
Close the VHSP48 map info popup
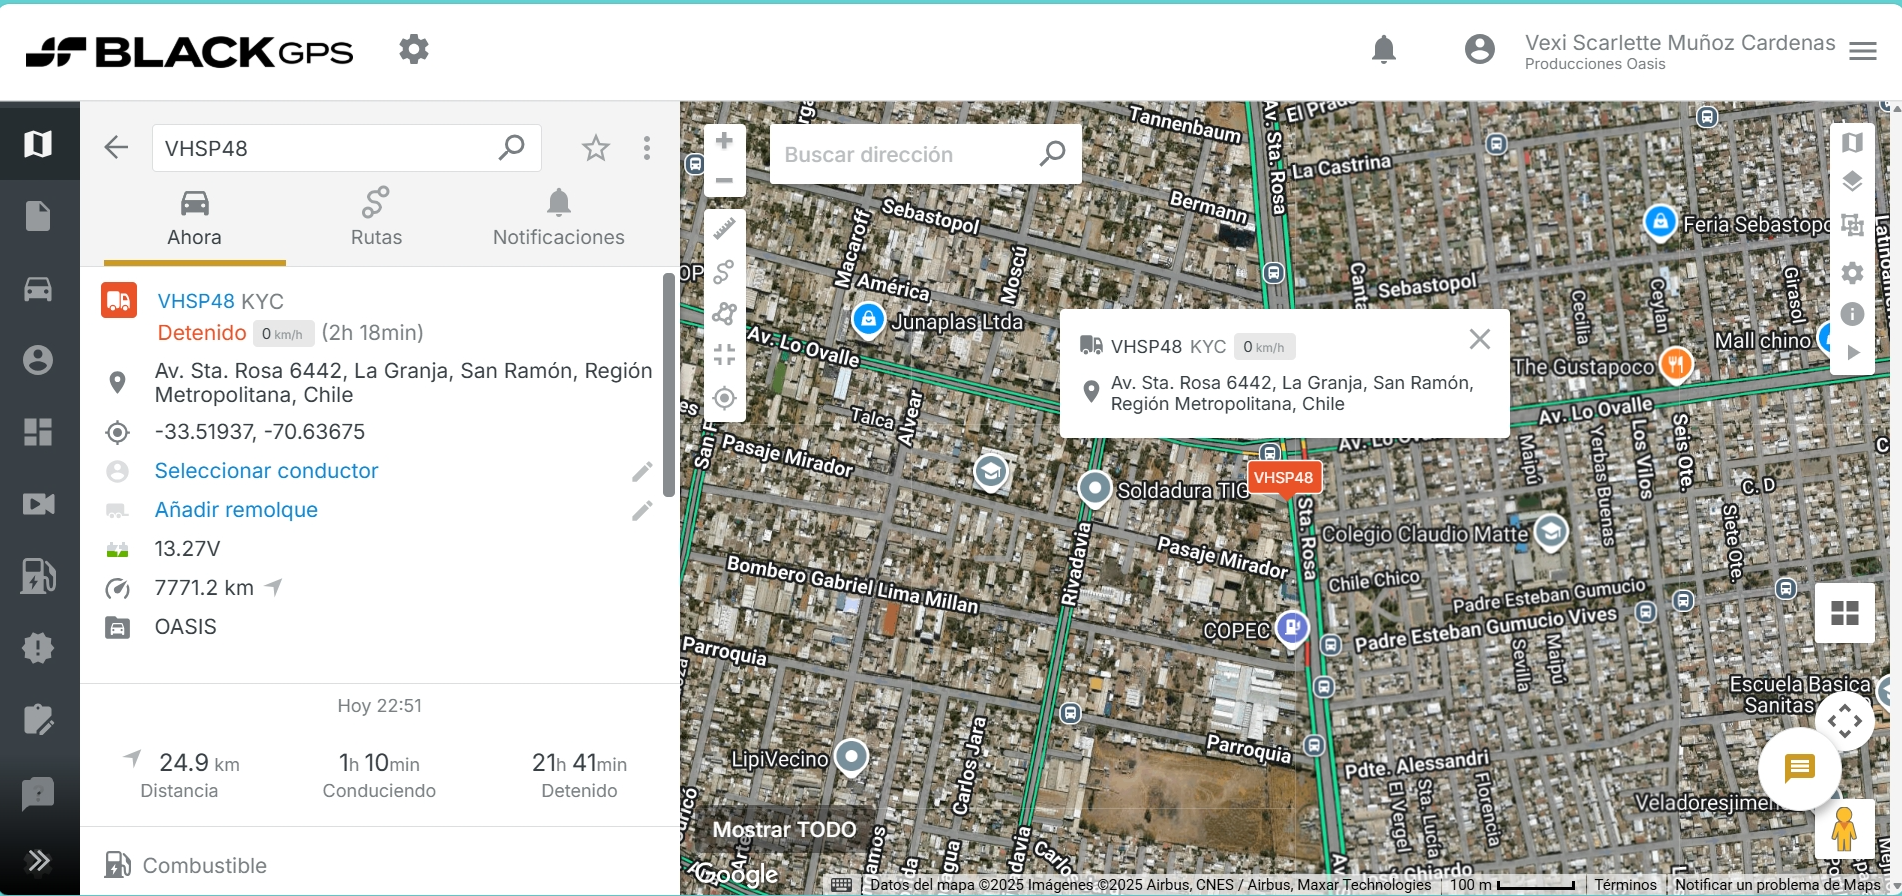1480,340
